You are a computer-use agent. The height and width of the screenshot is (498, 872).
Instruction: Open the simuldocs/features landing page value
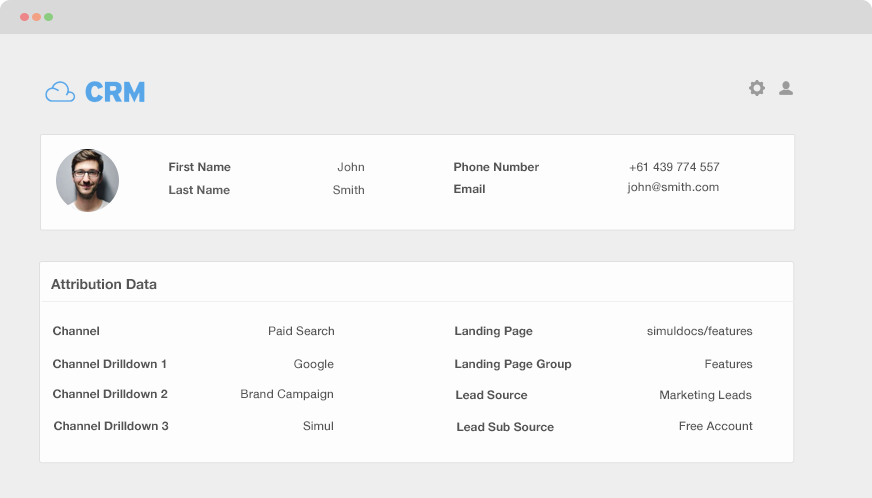[x=699, y=331]
